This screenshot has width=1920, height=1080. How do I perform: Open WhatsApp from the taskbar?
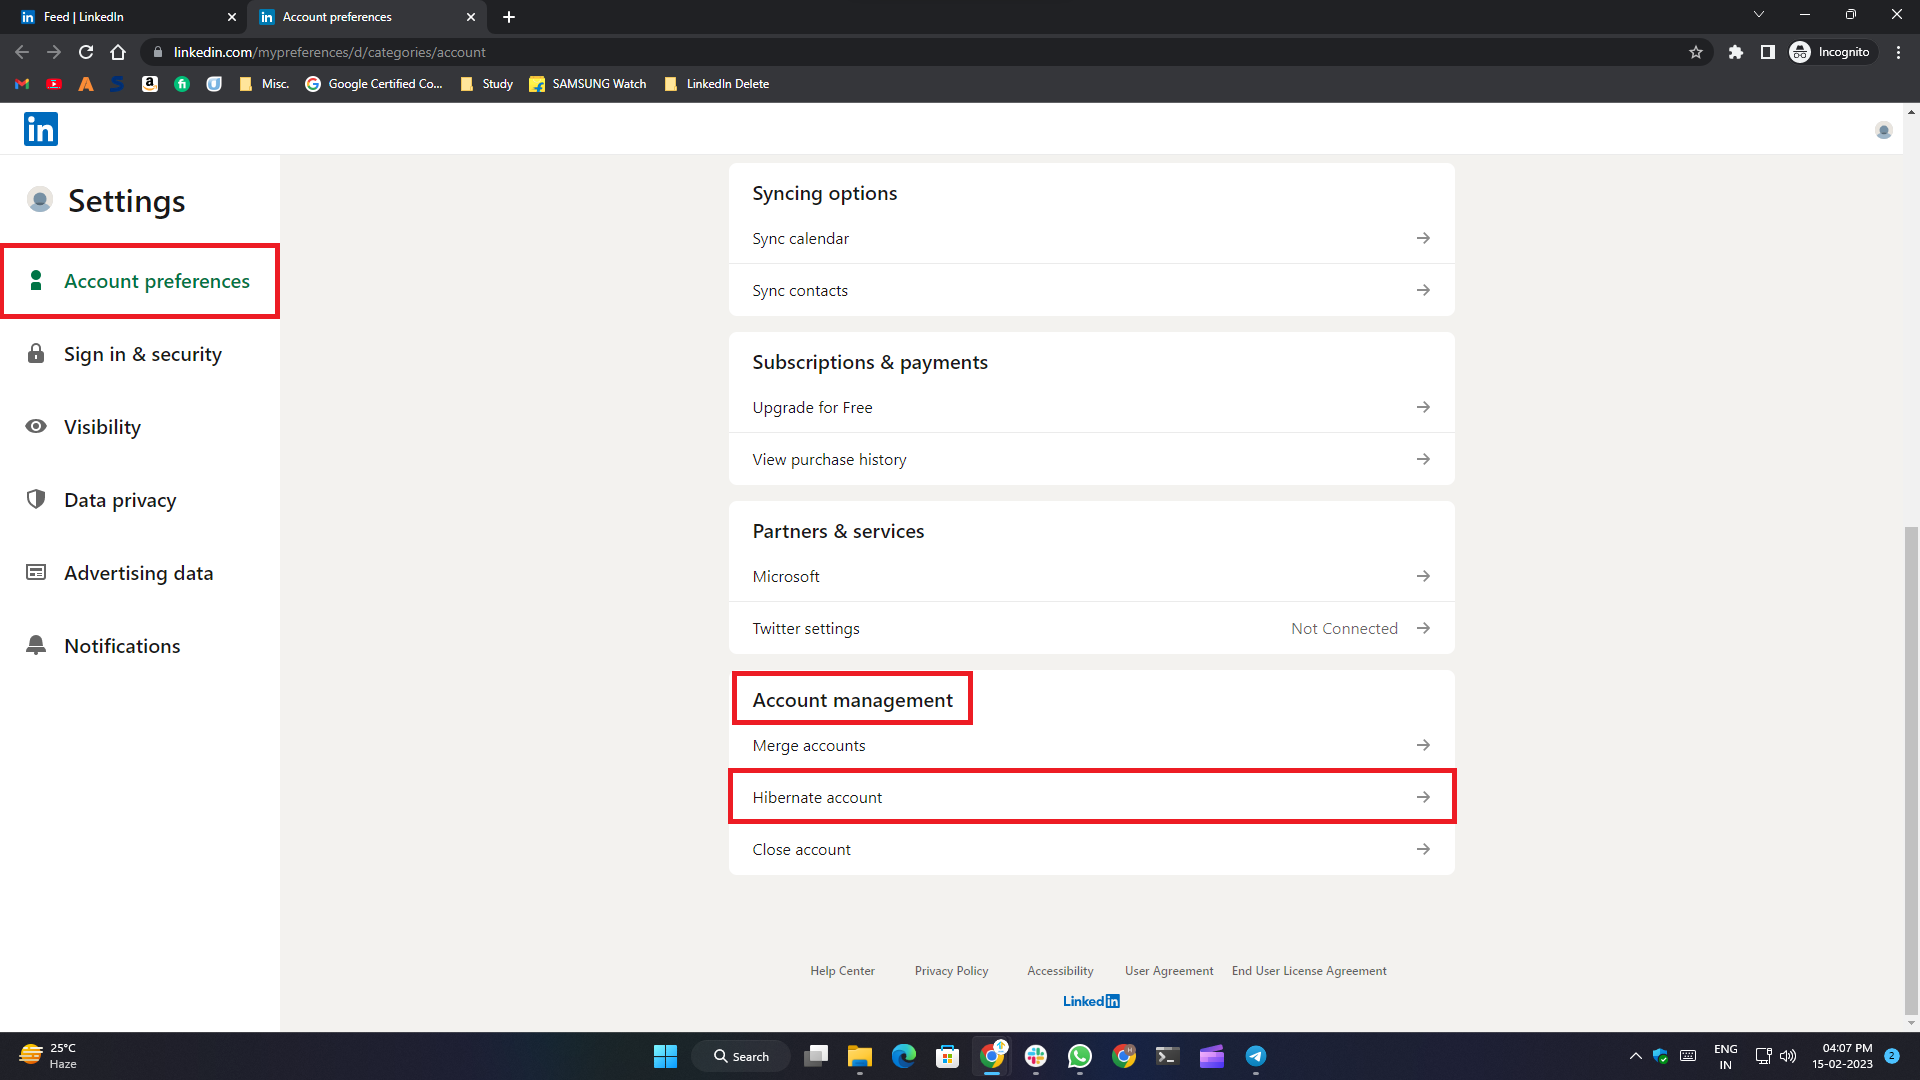point(1080,1056)
